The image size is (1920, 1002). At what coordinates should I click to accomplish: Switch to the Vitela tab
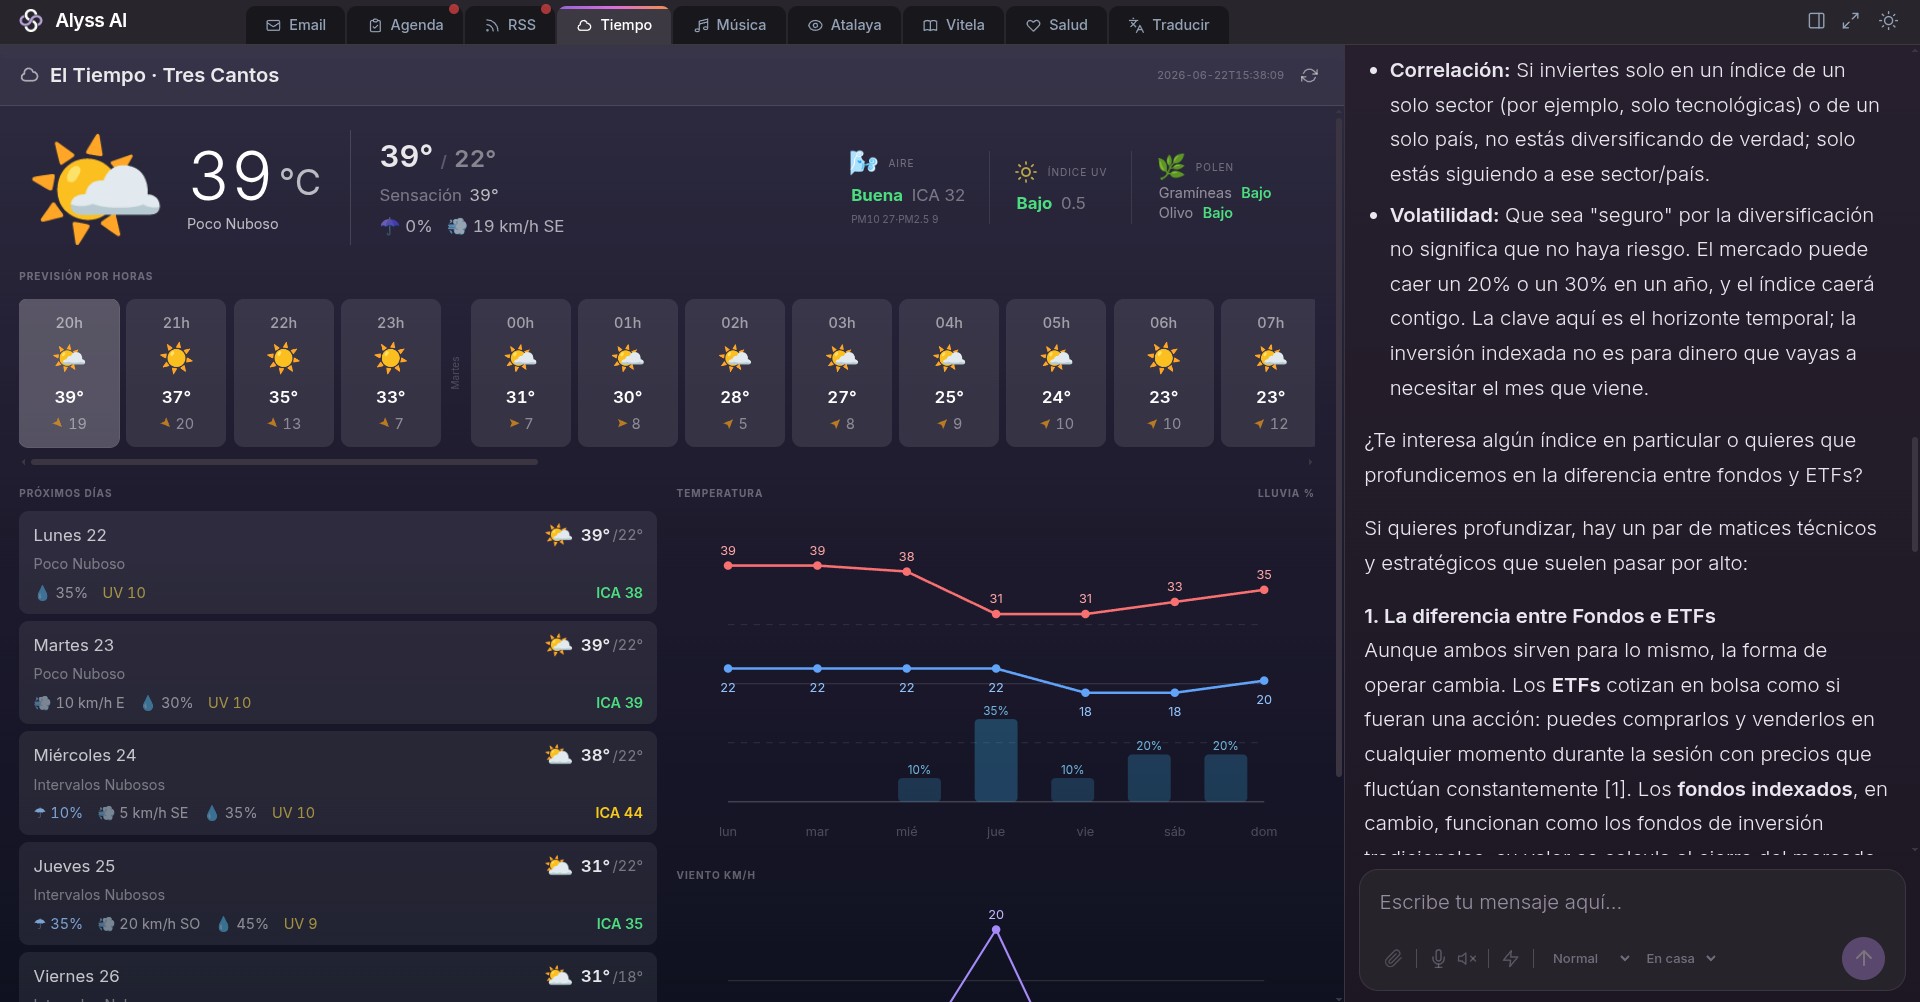(x=953, y=25)
